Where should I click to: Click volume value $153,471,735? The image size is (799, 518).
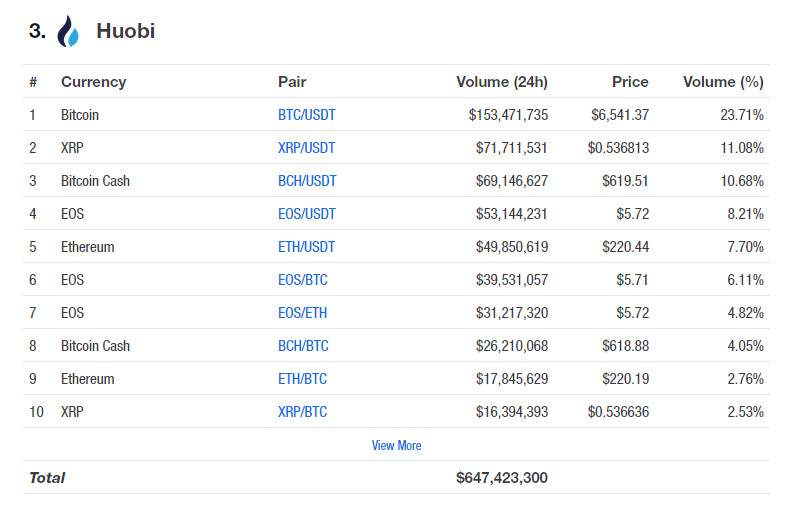(509, 115)
